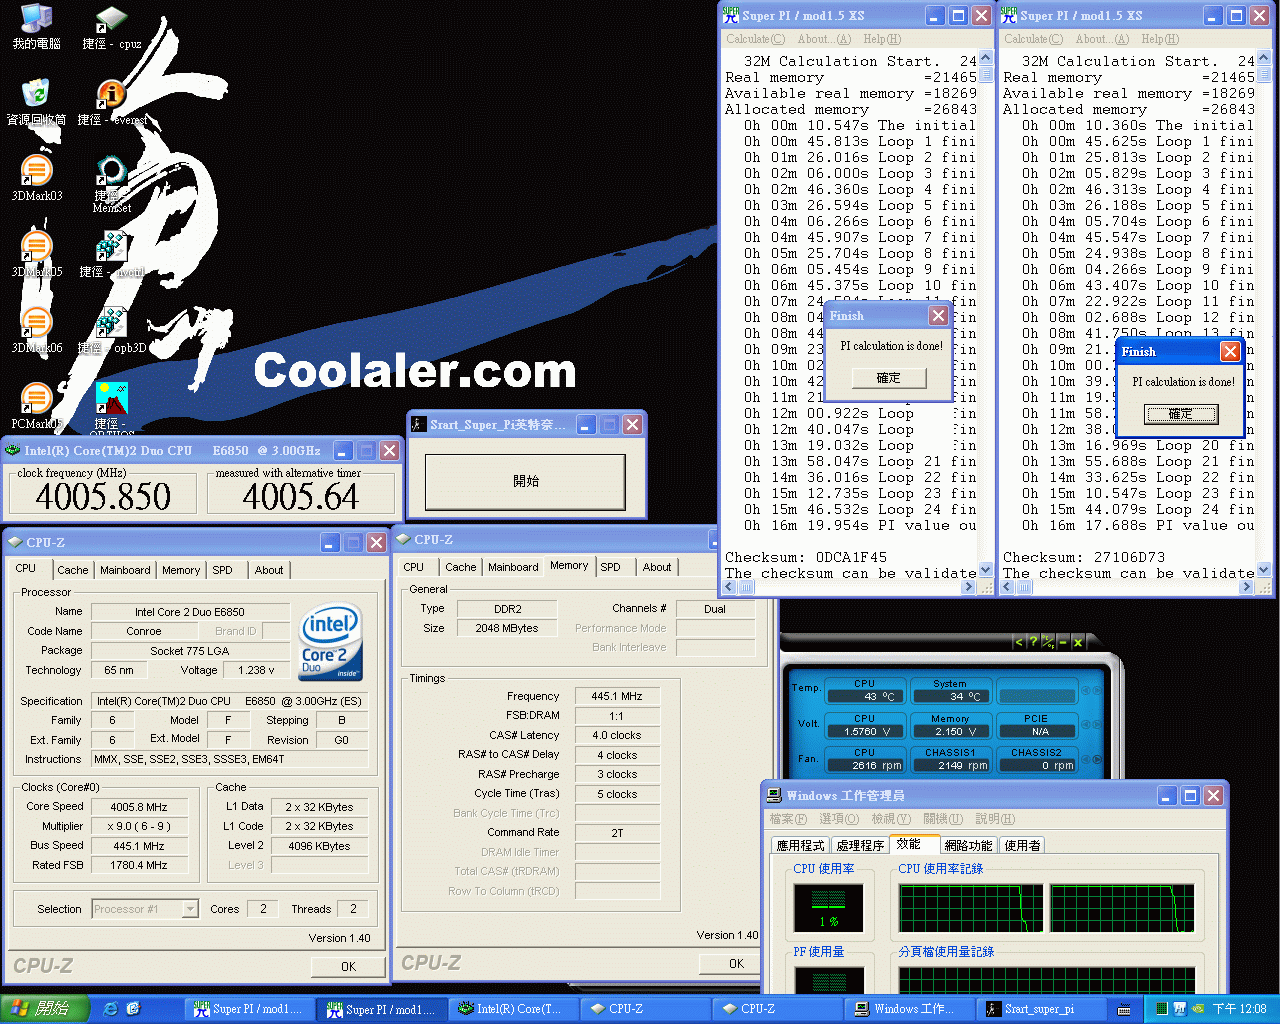Click the 4005.850 clock frequency readout
Viewport: 1280px width, 1024px height.
click(x=103, y=497)
